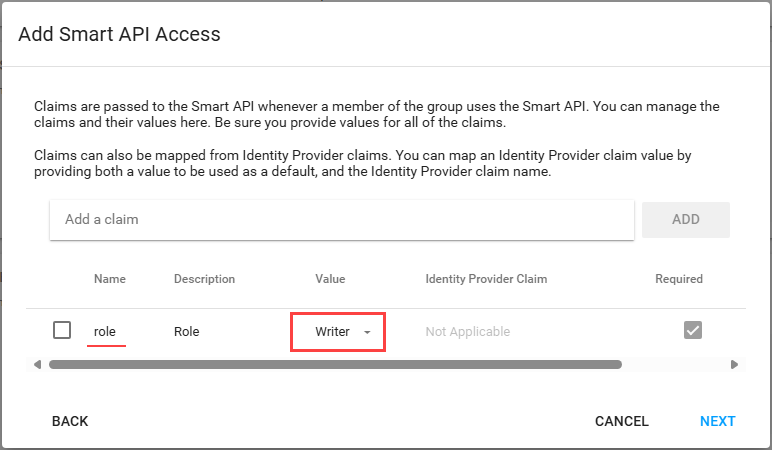Go to the next step with NEXT
The image size is (772, 450).
(x=717, y=421)
